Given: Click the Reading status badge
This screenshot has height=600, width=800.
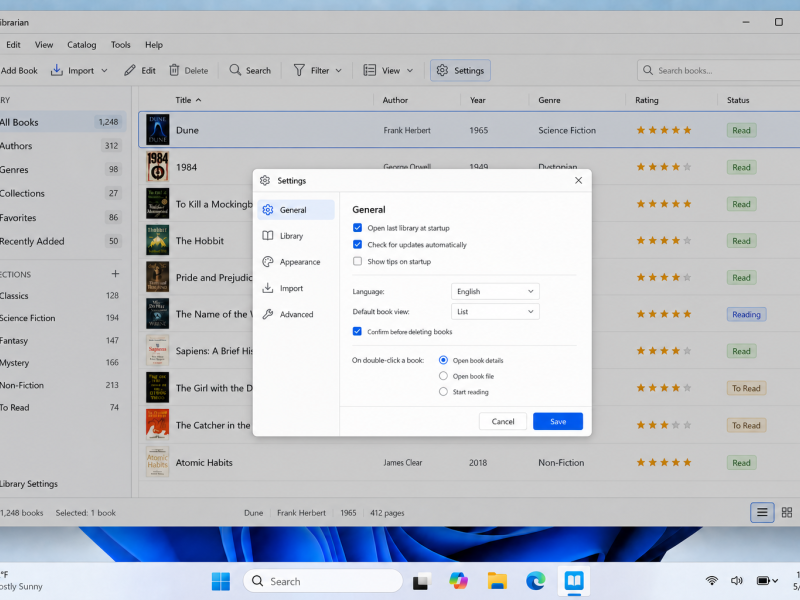Looking at the screenshot, I should pyautogui.click(x=746, y=314).
